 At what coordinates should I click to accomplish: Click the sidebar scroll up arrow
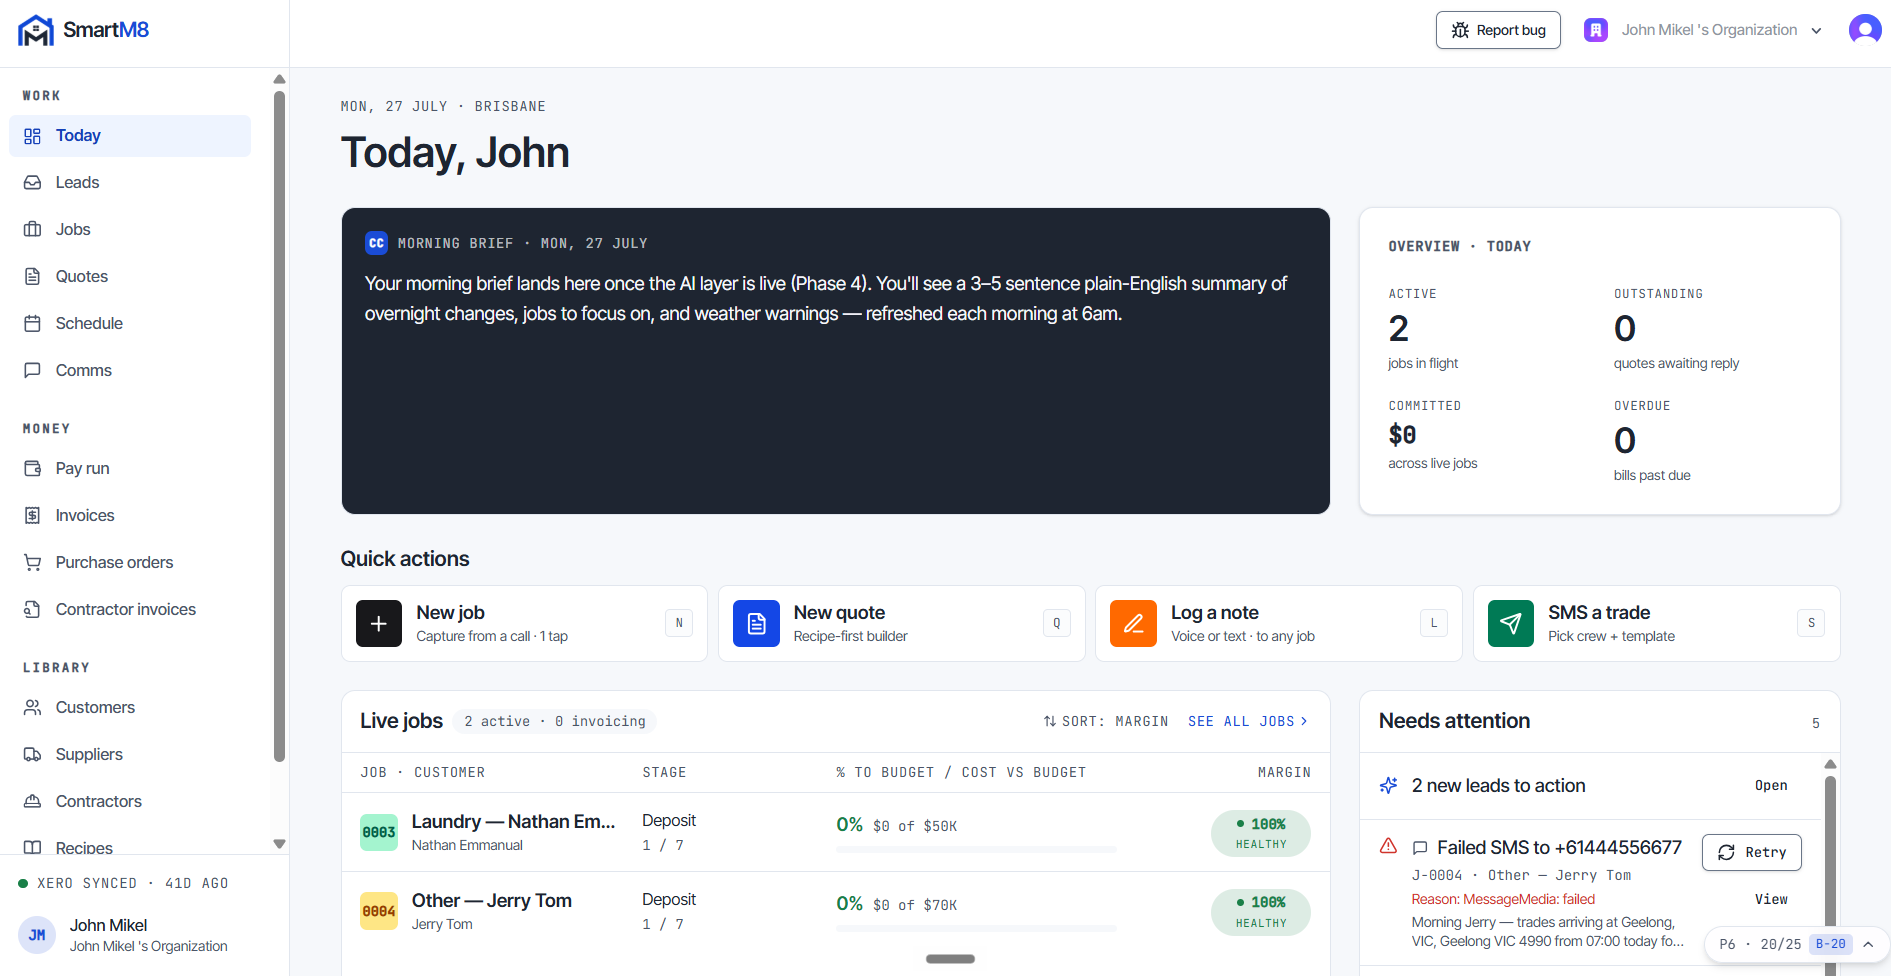pyautogui.click(x=280, y=79)
